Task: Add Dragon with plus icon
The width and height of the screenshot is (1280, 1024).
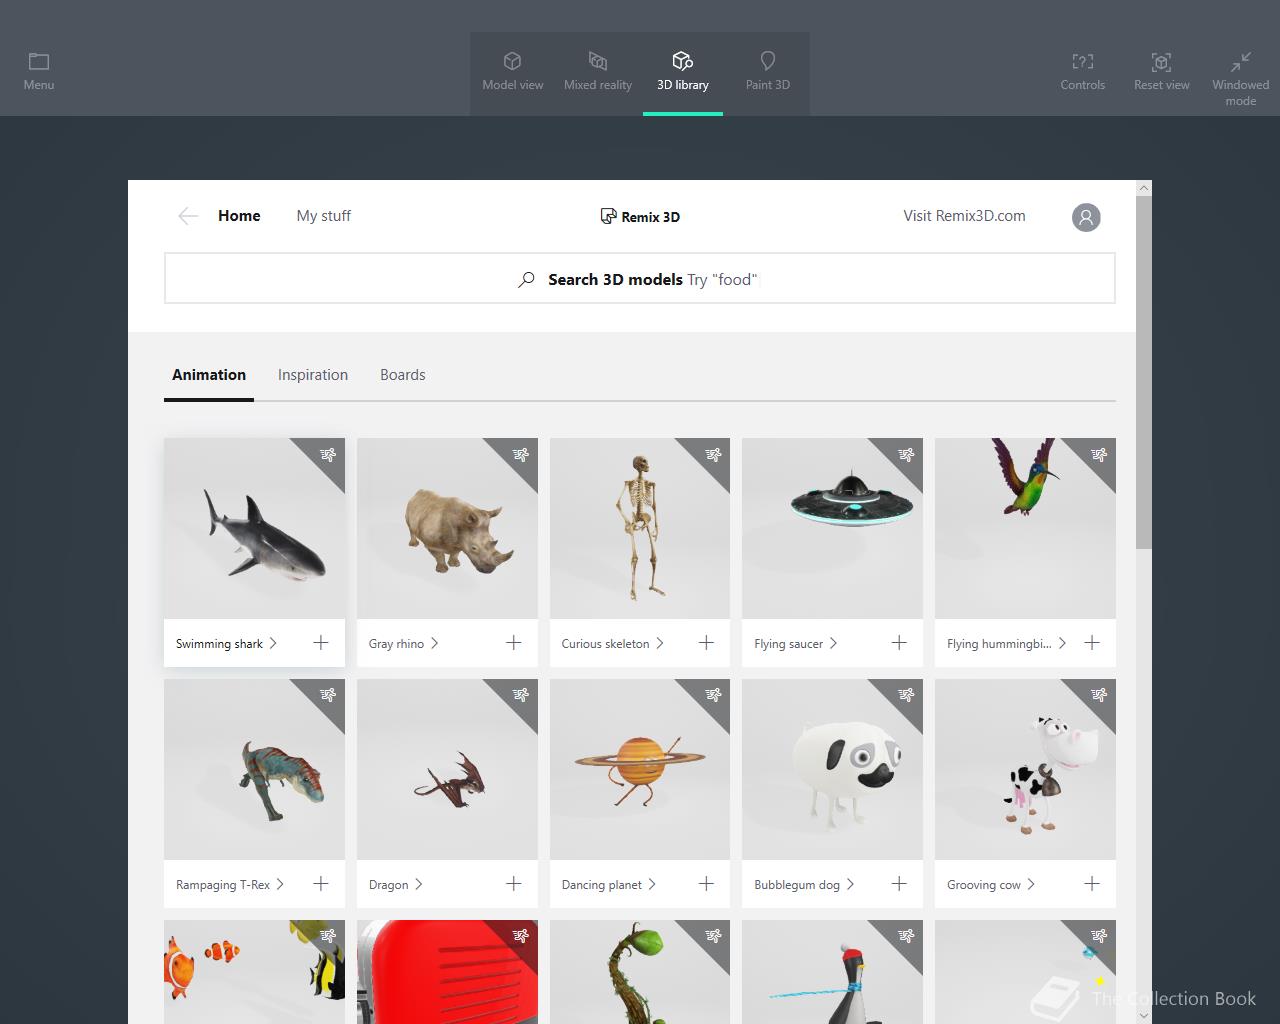Action: [x=514, y=884]
